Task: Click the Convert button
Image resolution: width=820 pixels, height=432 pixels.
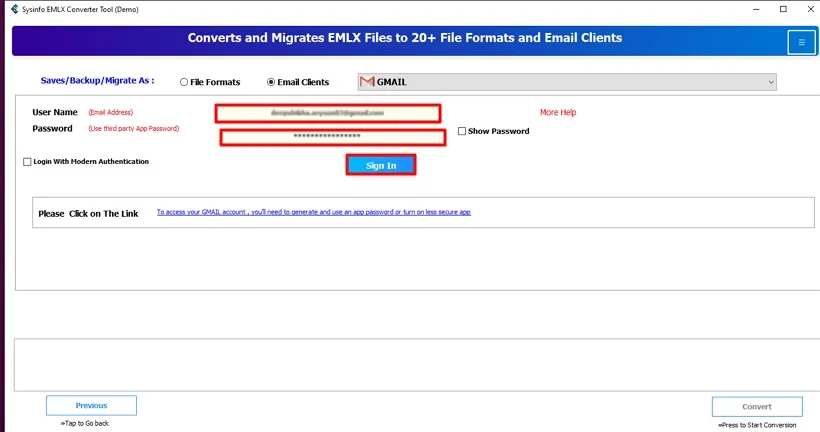Action: coord(757,406)
